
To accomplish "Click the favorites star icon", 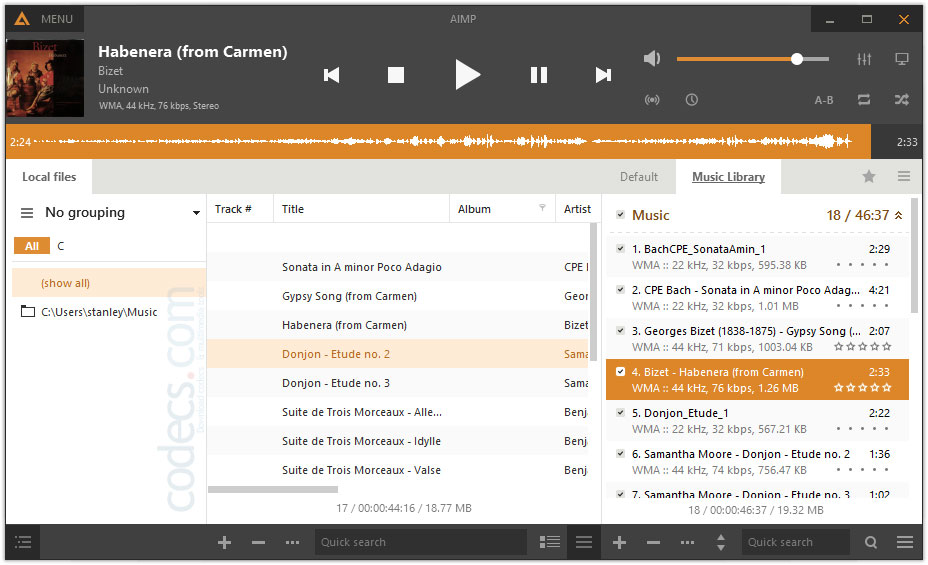I will pyautogui.click(x=869, y=176).
